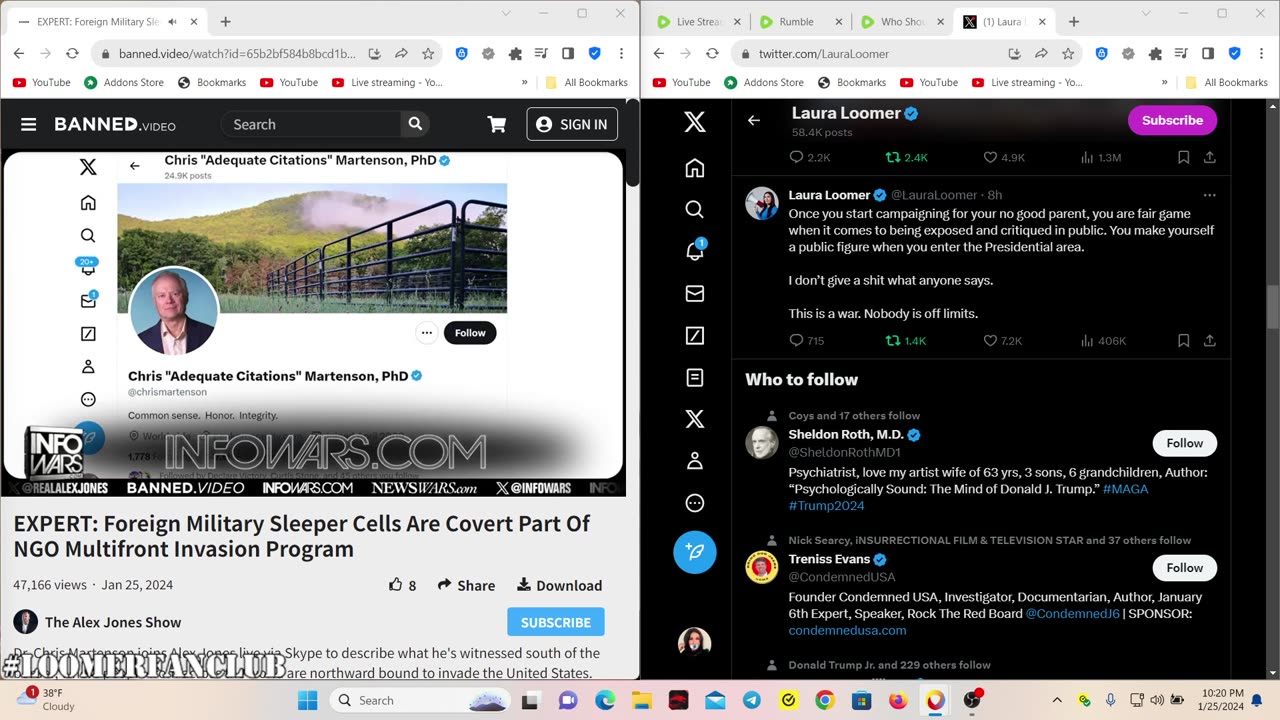Open All Bookmarks folder in Twitter window
The height and width of the screenshot is (720, 1280).
[1226, 82]
